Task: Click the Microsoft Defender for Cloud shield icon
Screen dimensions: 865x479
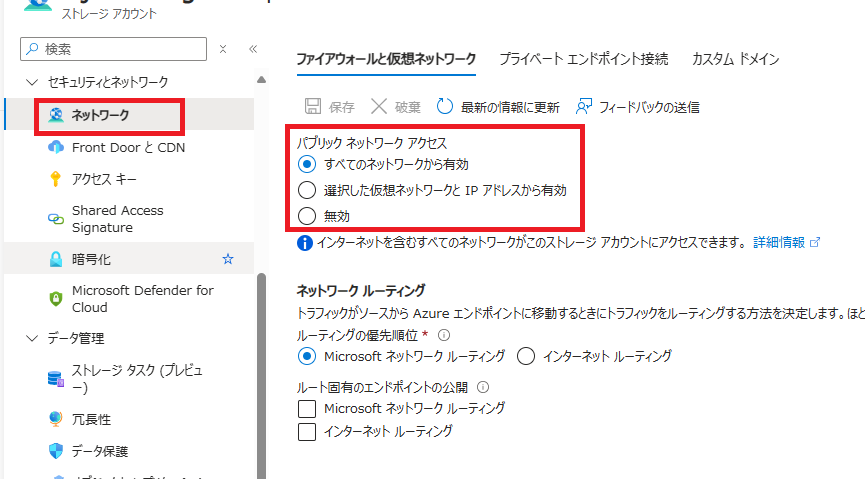Action: tap(56, 299)
